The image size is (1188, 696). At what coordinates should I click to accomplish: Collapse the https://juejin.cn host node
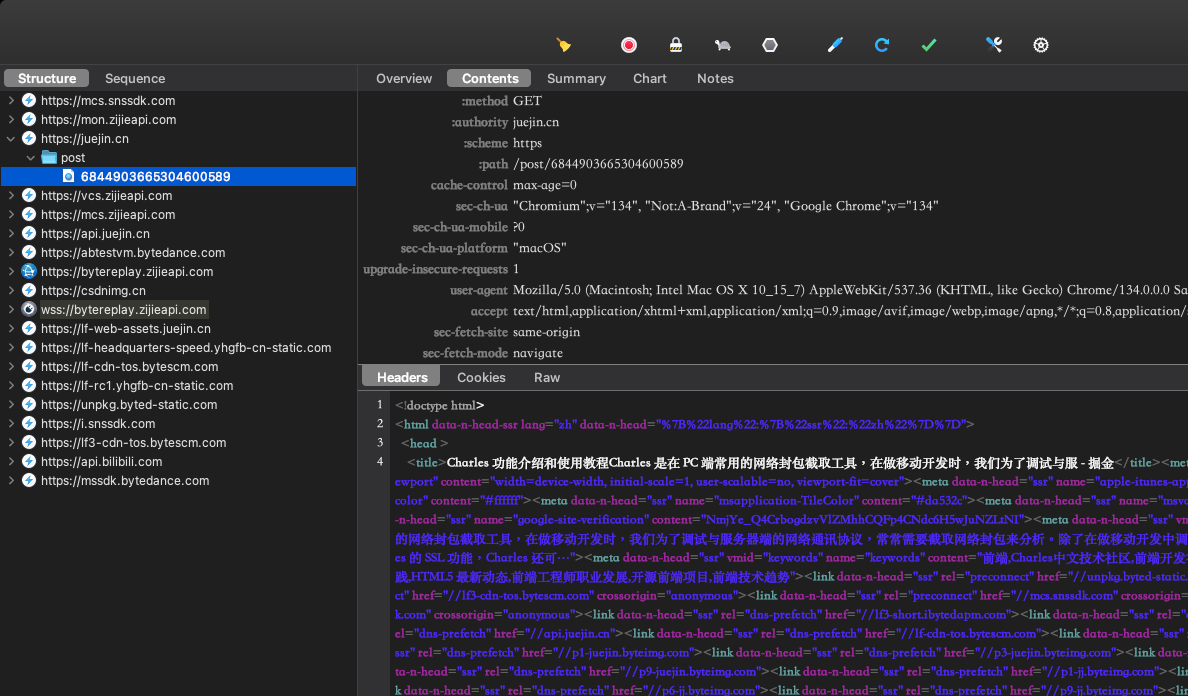tap(11, 139)
